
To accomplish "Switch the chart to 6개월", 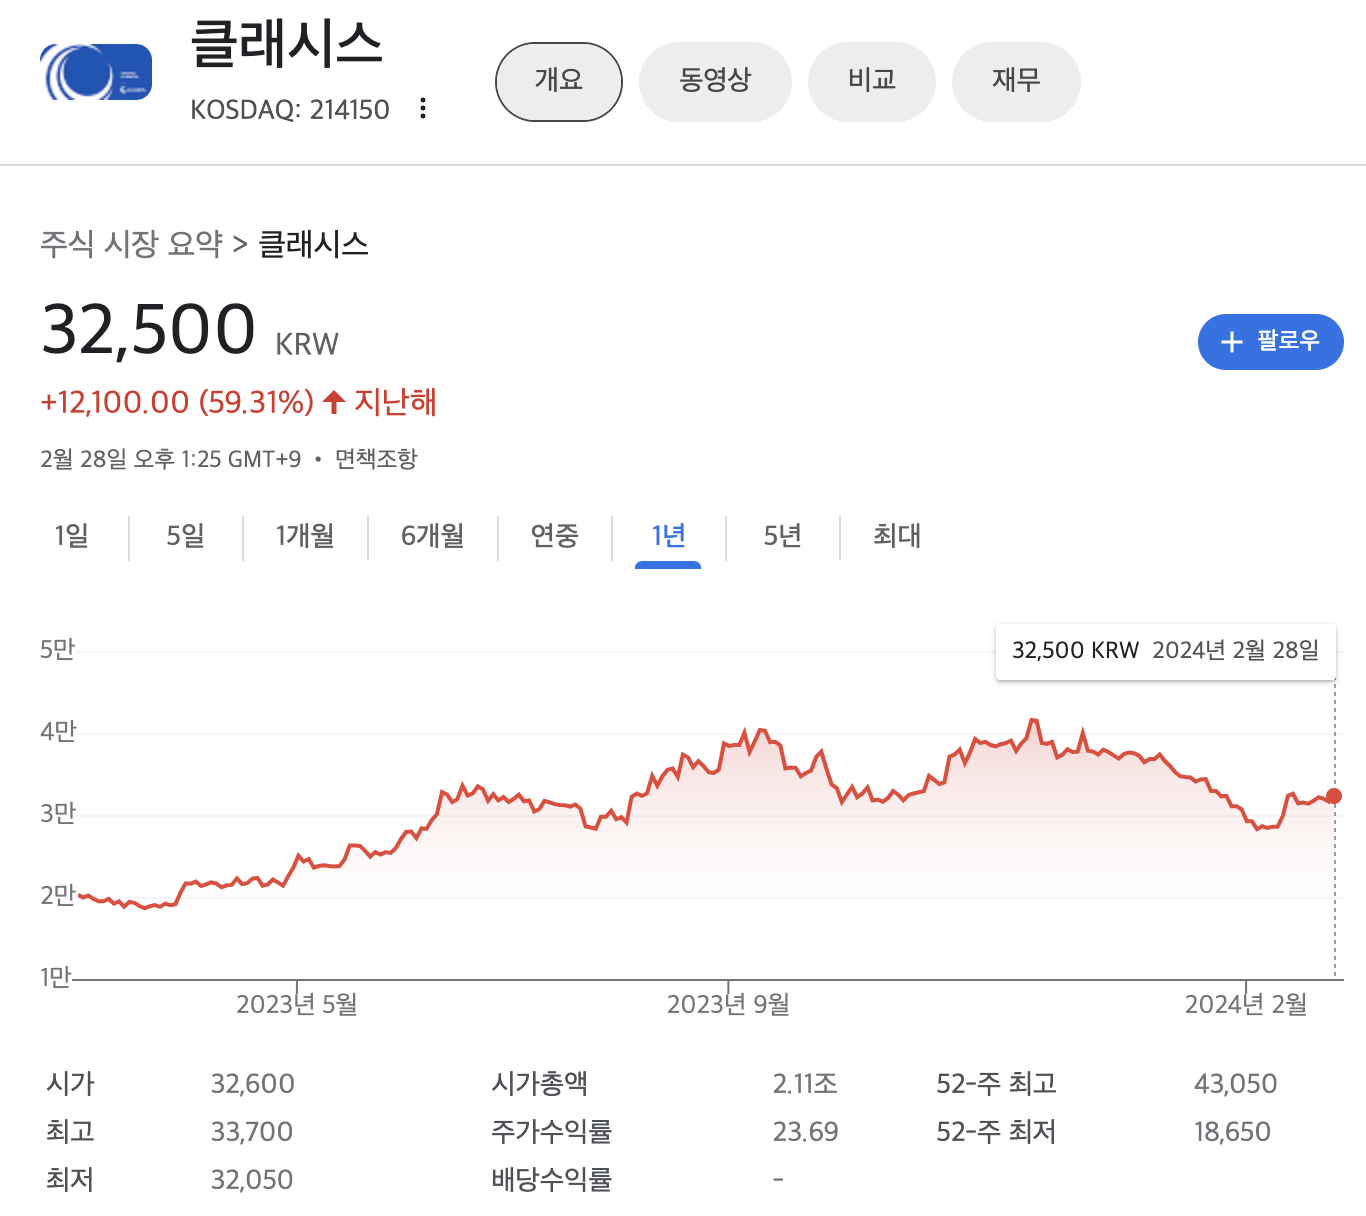I will 433,537.
